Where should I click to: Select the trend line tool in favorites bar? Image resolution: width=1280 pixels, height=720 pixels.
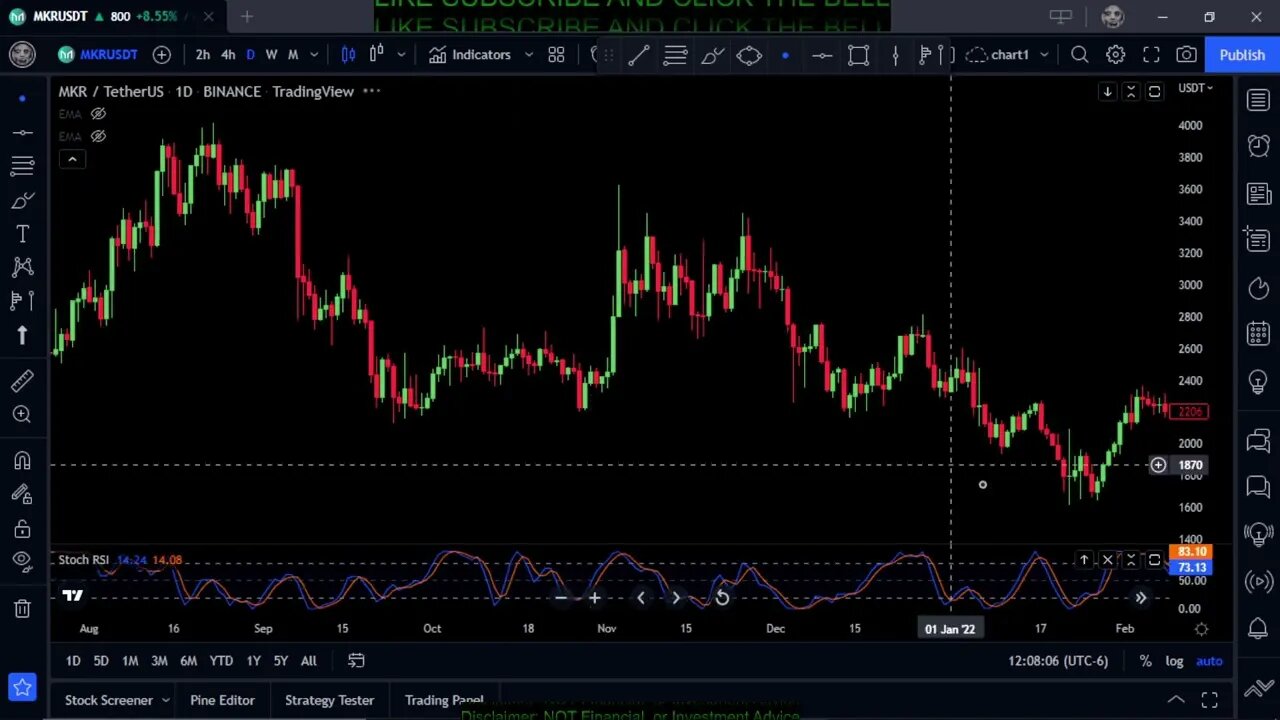pos(638,55)
